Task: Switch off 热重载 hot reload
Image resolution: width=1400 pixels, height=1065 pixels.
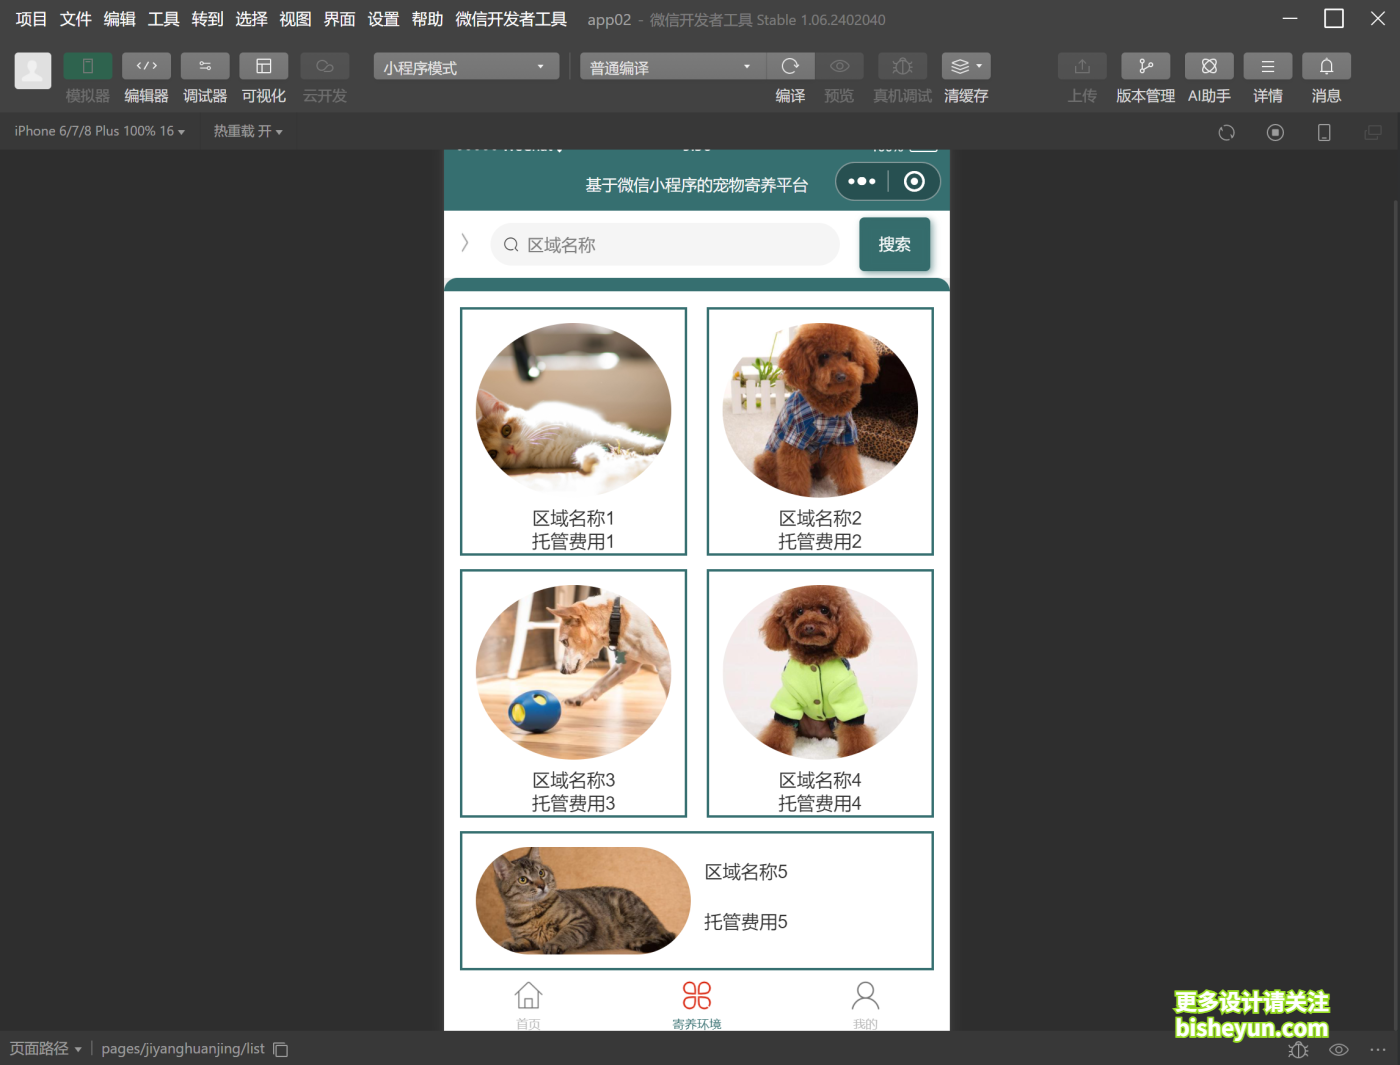Action: point(247,130)
